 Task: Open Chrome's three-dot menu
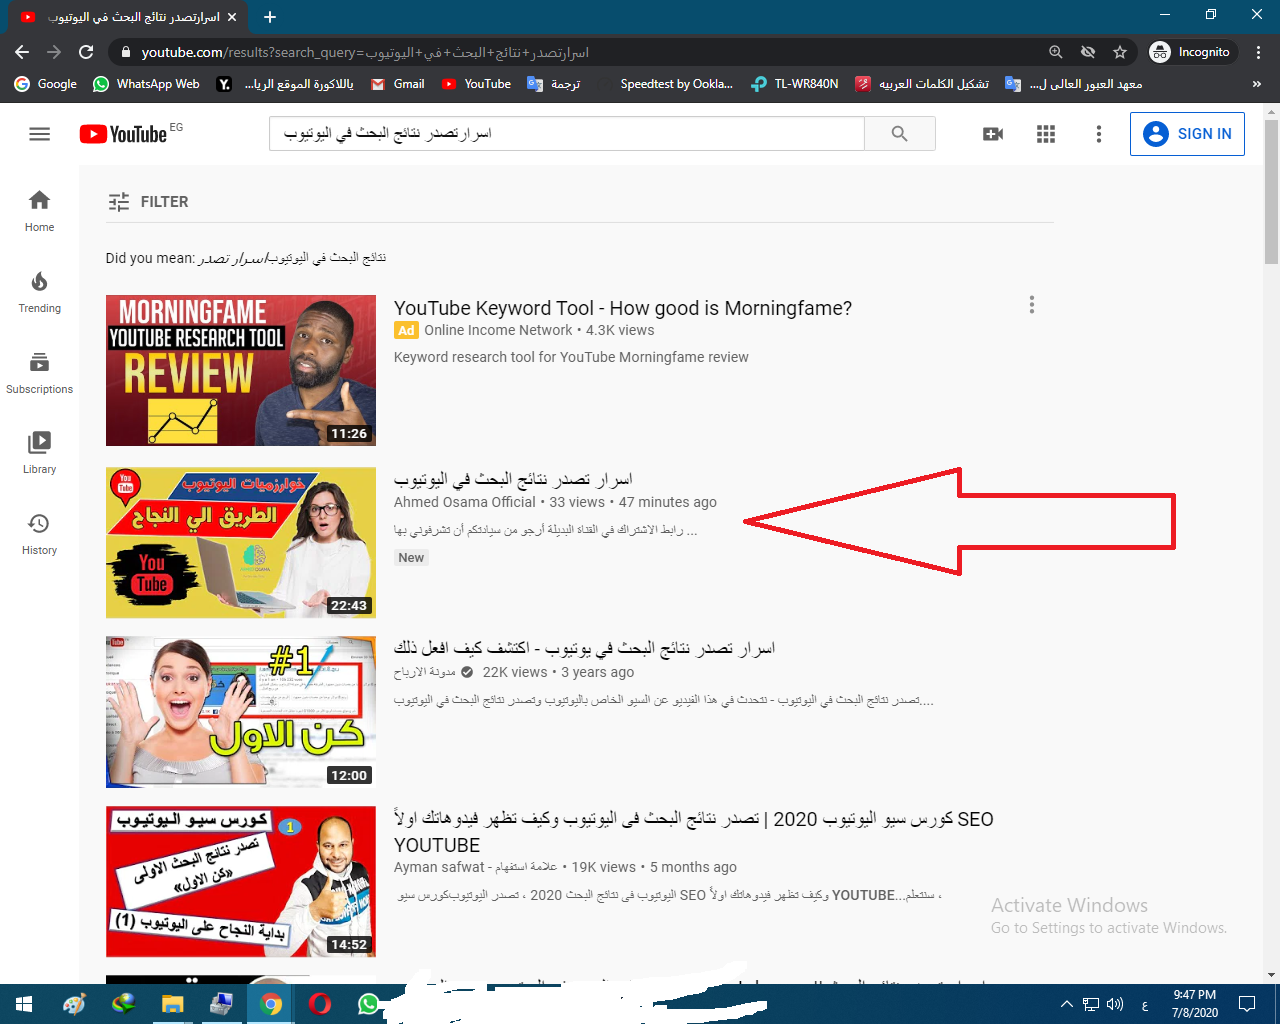coord(1258,52)
